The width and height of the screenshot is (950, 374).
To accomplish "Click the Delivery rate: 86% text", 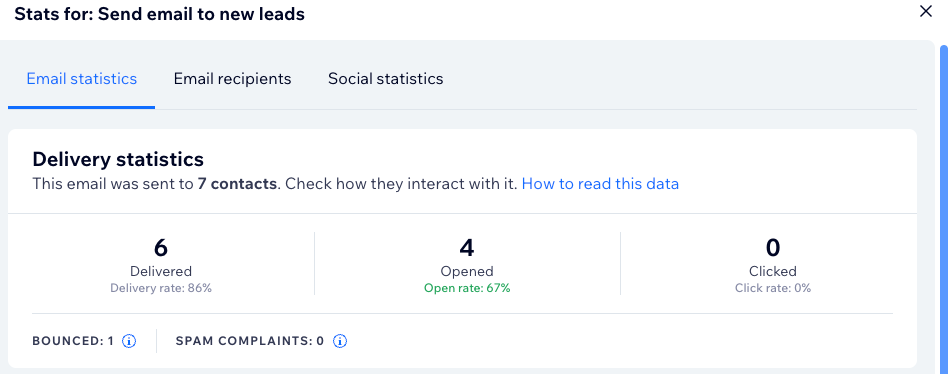I will click(161, 289).
